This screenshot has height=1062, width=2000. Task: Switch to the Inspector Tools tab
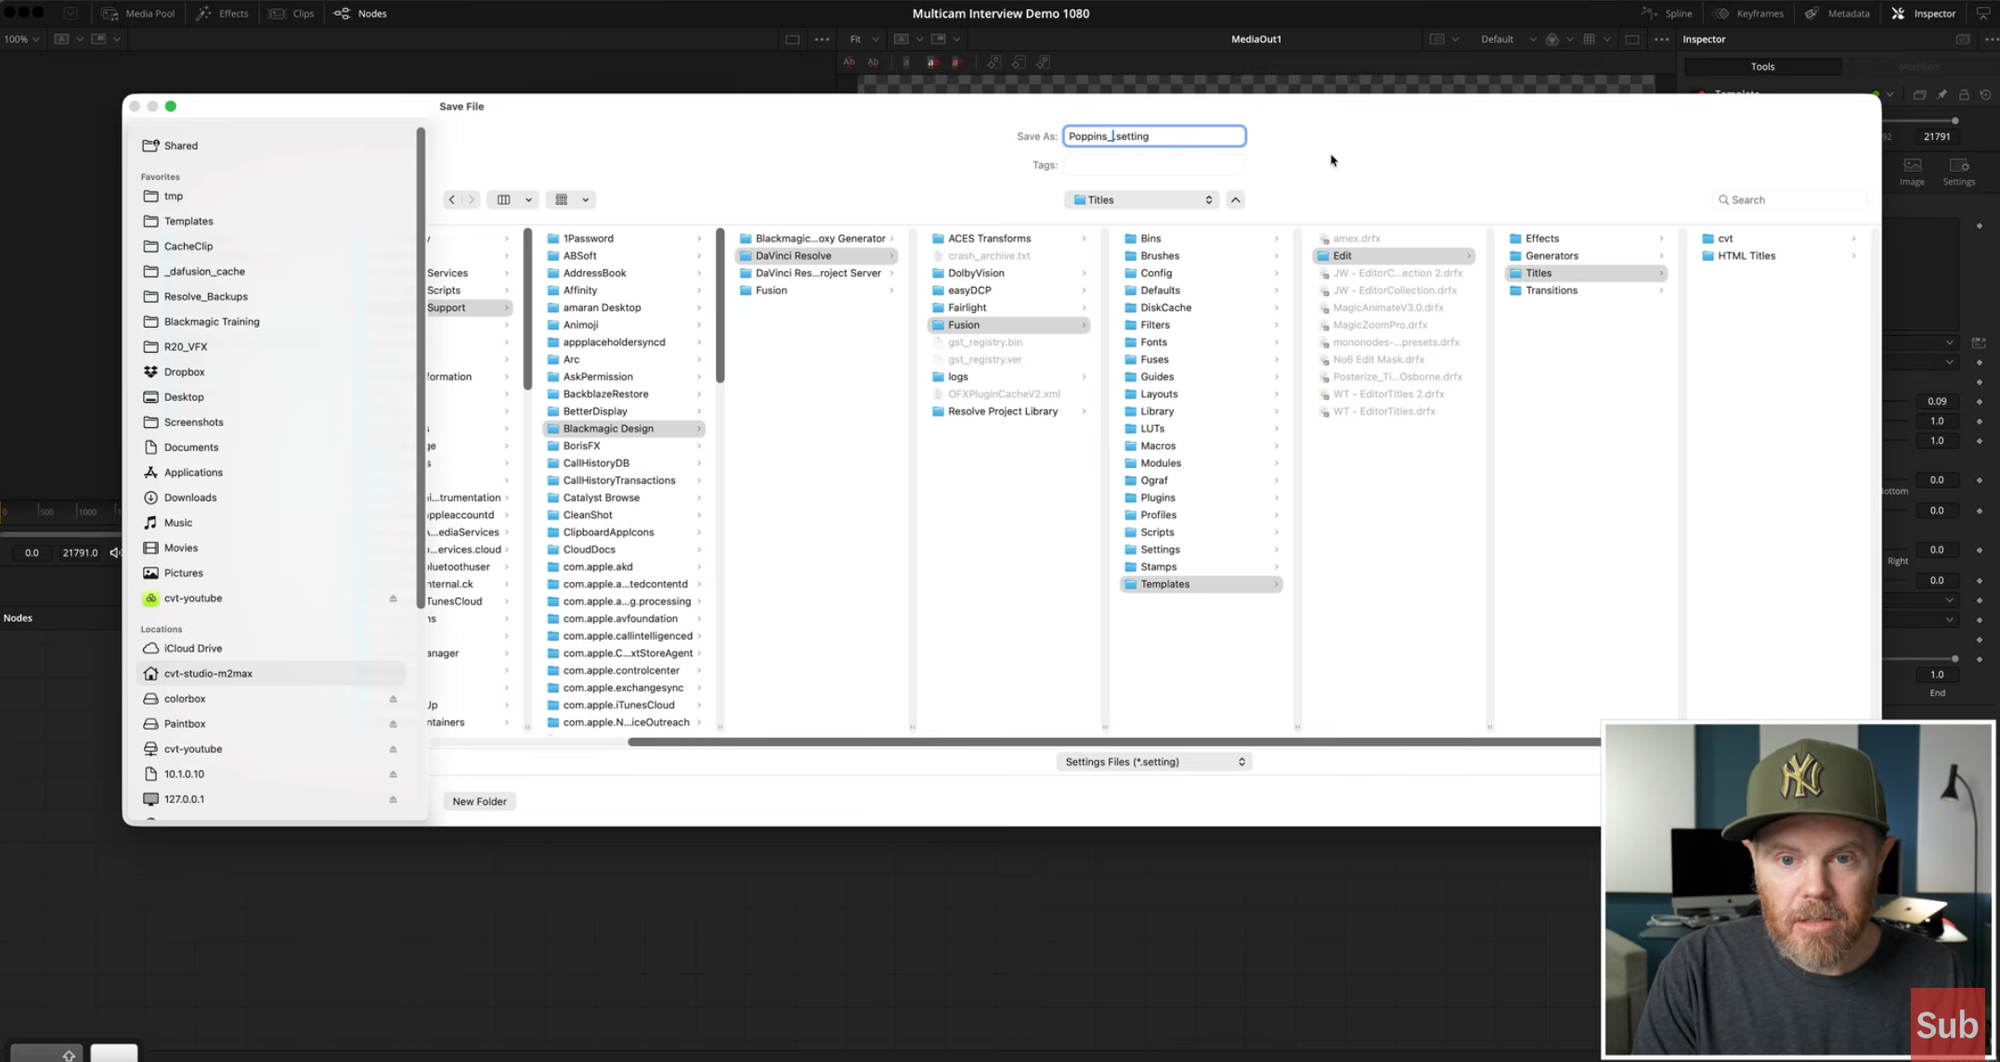1763,67
